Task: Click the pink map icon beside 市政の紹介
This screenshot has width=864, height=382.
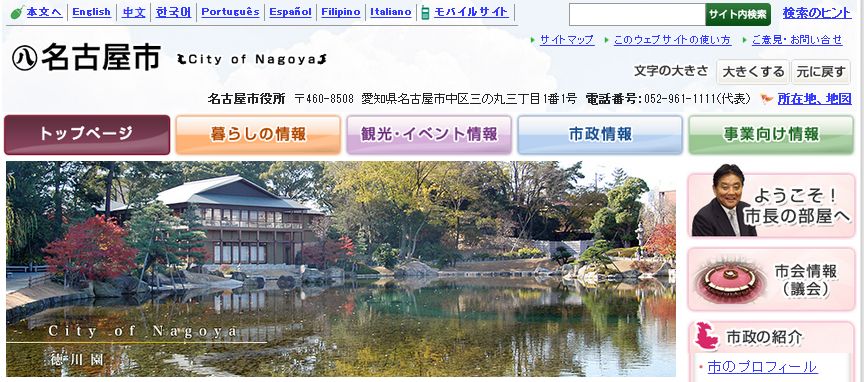Action: click(707, 337)
